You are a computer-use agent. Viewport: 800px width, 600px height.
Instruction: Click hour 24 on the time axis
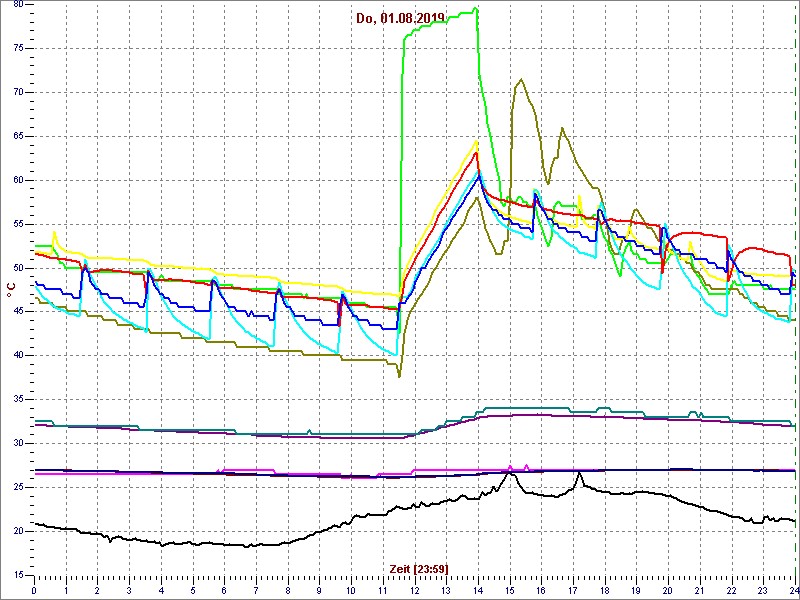793,590
